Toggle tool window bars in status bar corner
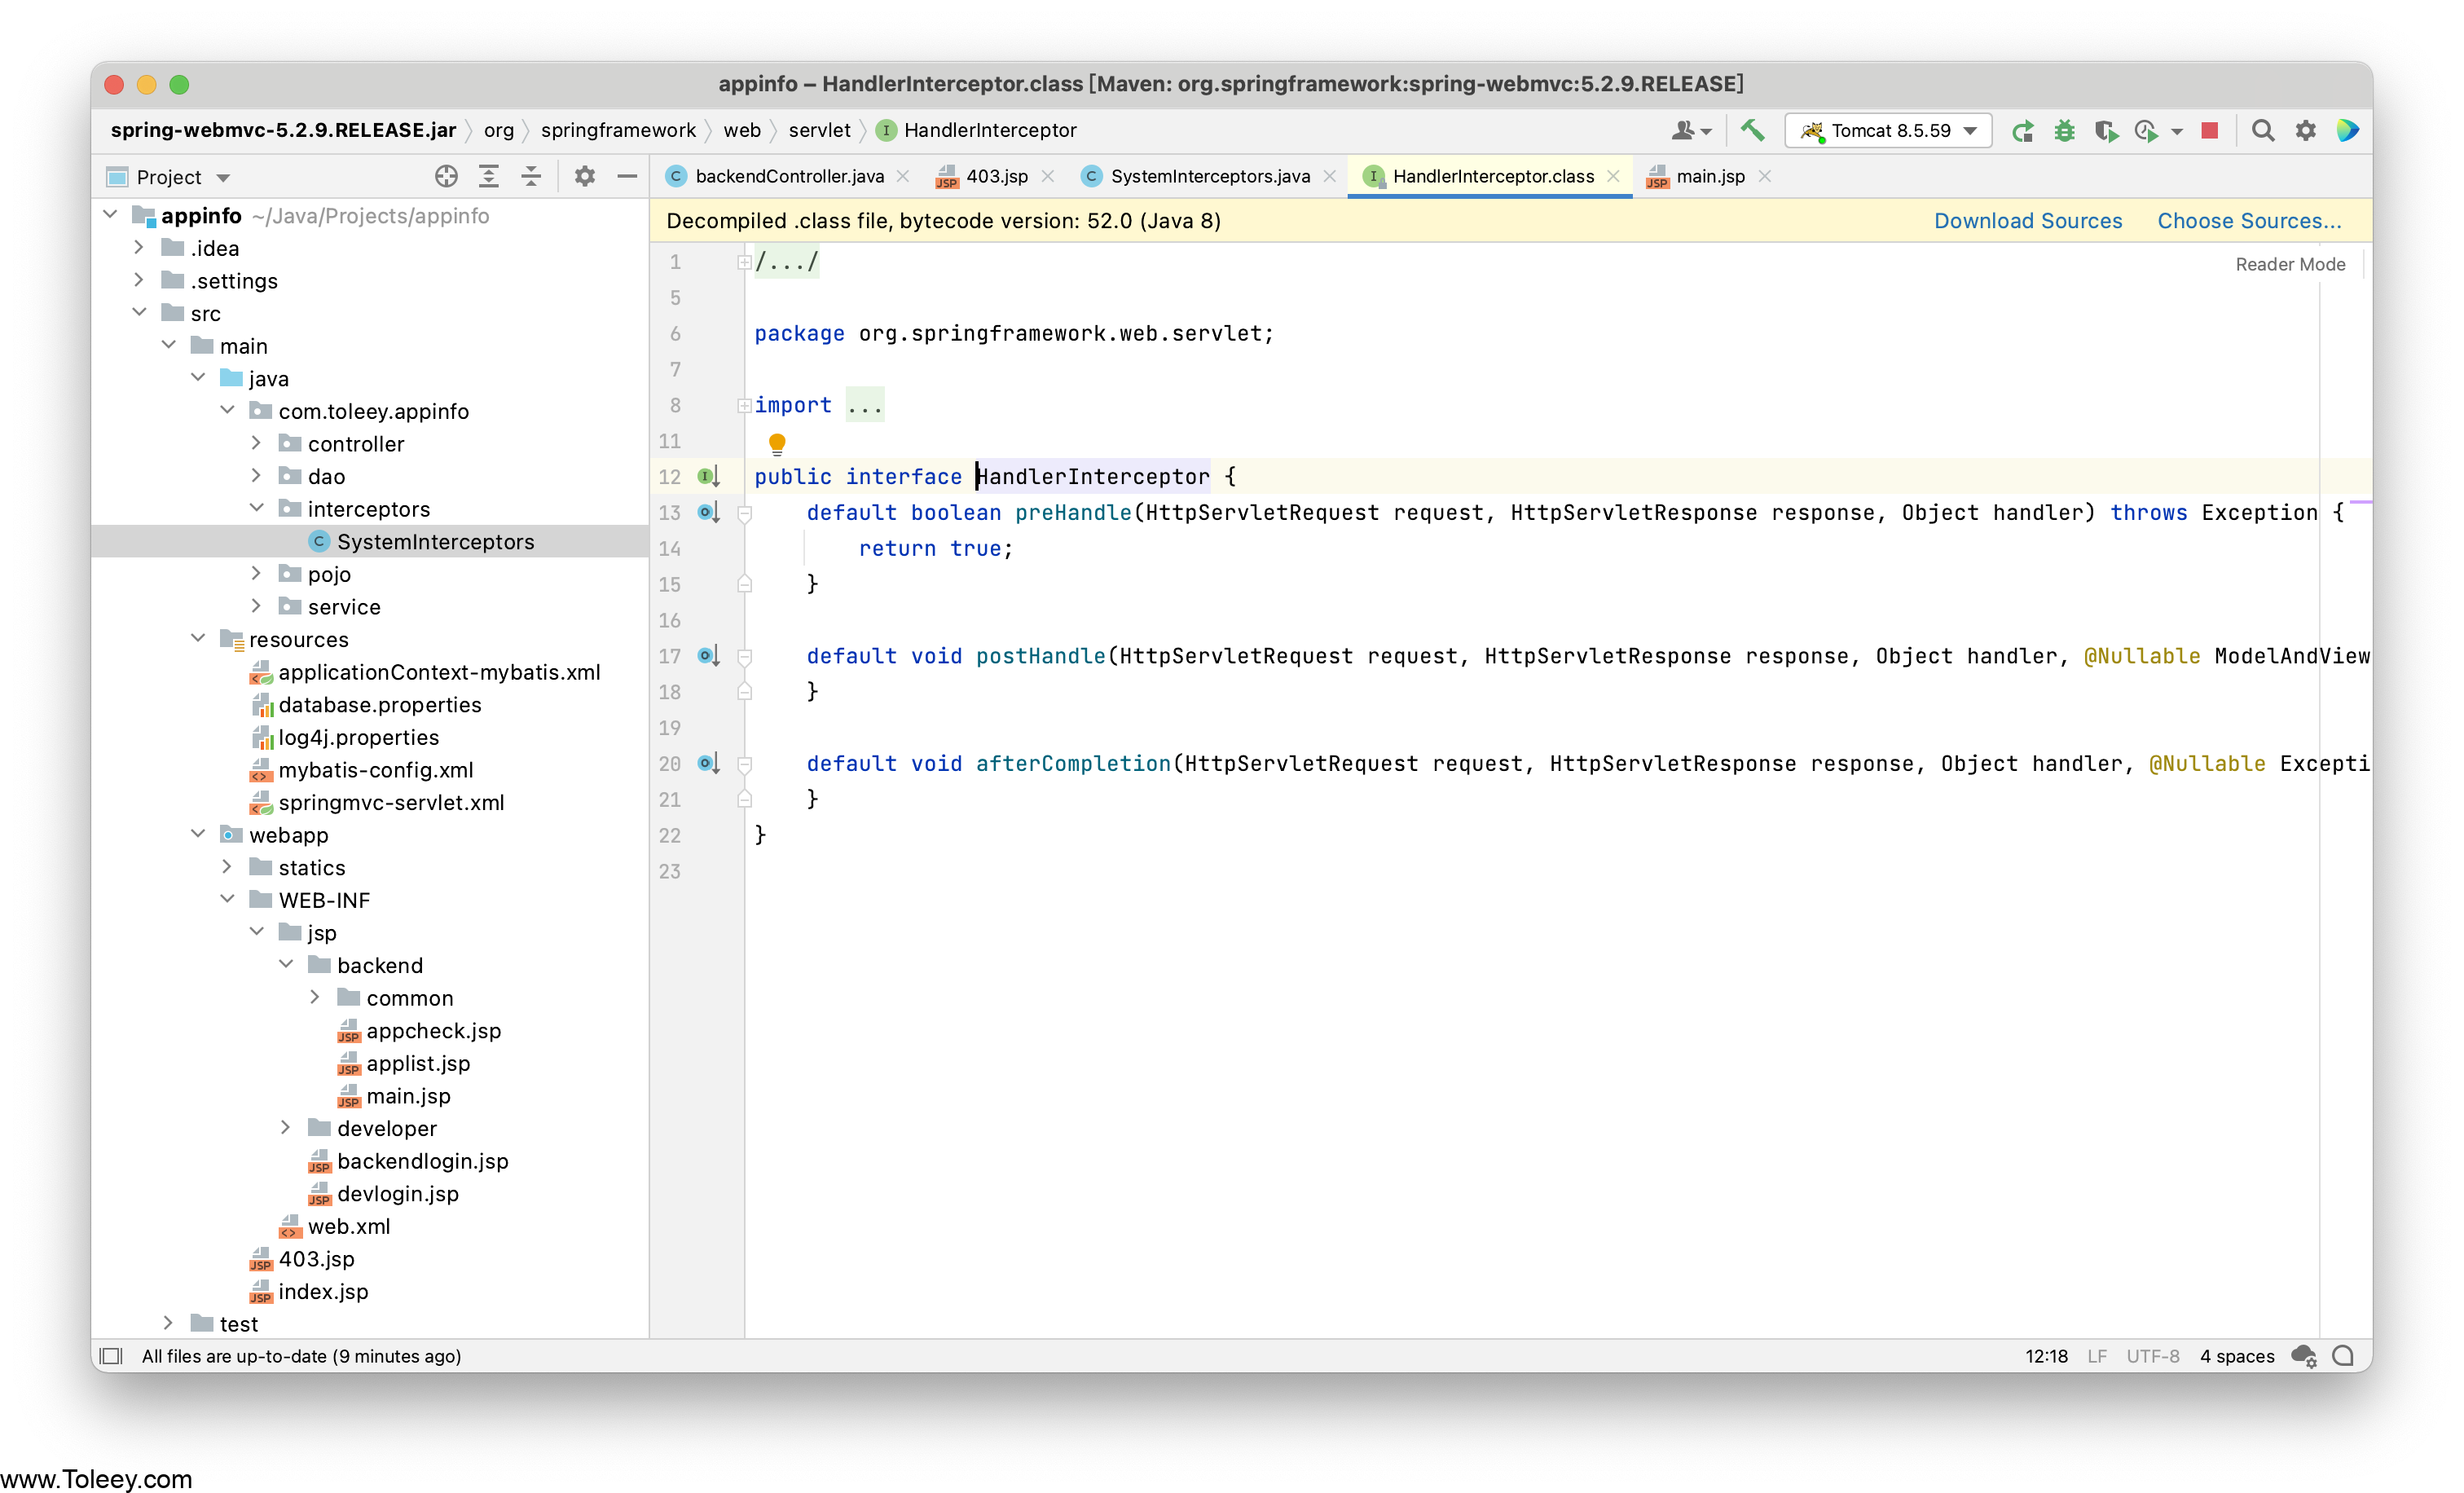This screenshot has width=2464, height=1493. tap(112, 1356)
